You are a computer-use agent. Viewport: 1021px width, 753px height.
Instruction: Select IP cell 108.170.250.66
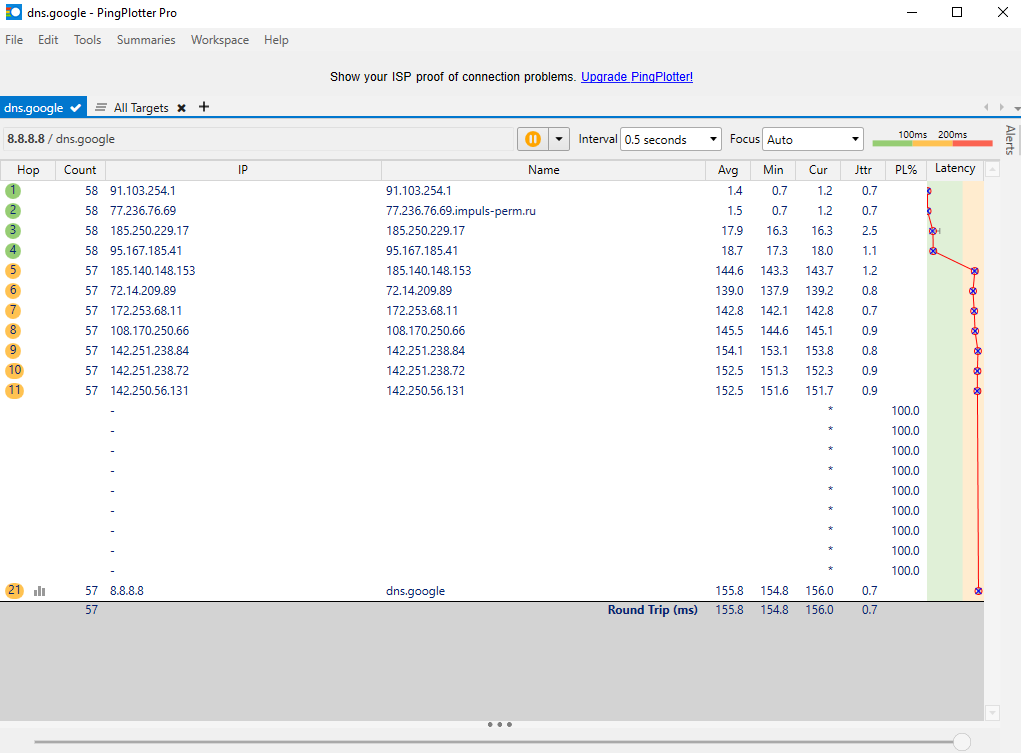pos(150,331)
